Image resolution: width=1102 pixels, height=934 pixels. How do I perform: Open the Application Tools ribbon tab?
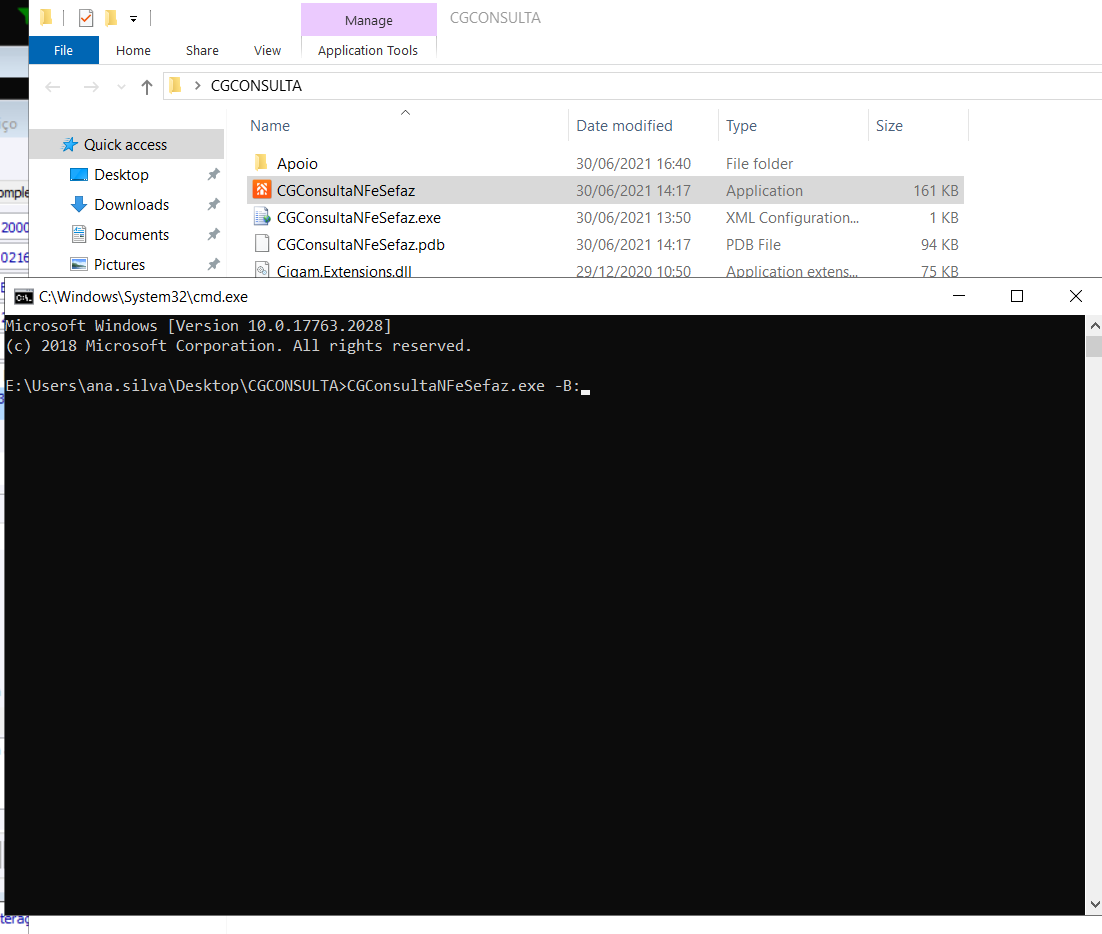(x=368, y=51)
